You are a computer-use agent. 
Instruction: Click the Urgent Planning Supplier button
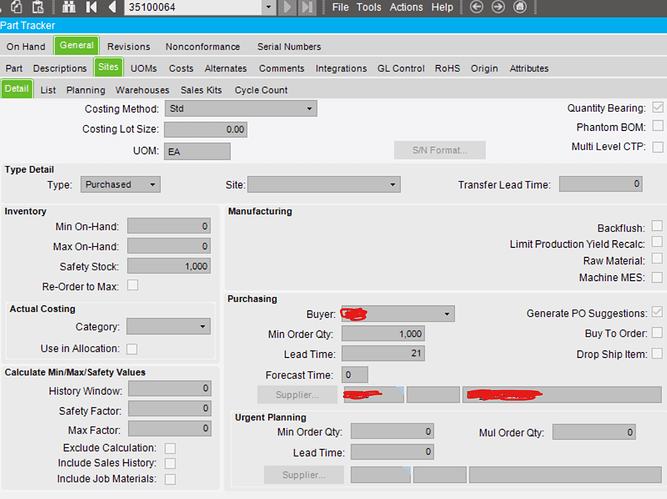pos(304,475)
